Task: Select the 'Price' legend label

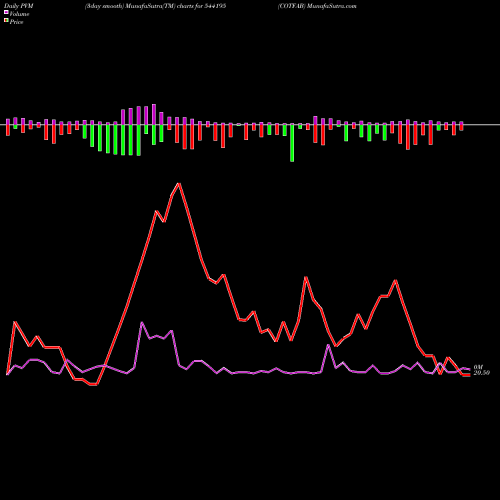Action: pos(16,22)
